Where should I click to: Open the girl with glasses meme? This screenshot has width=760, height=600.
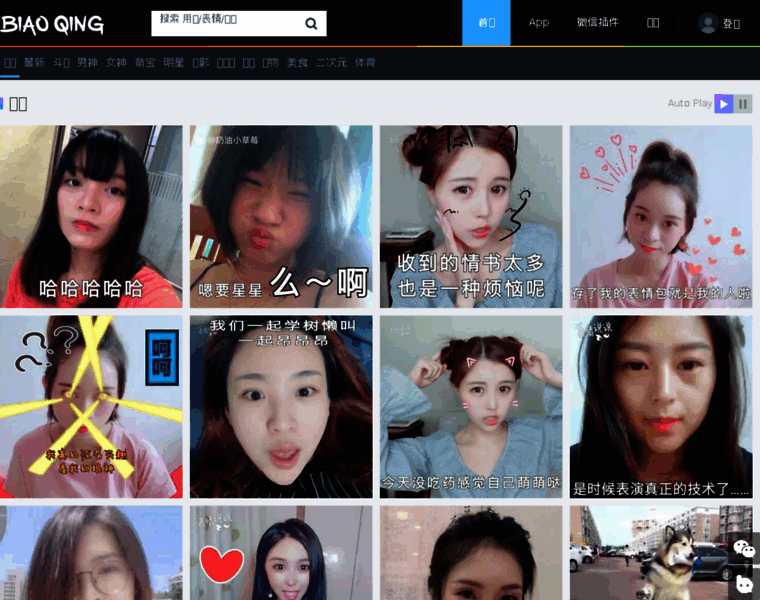click(91, 553)
